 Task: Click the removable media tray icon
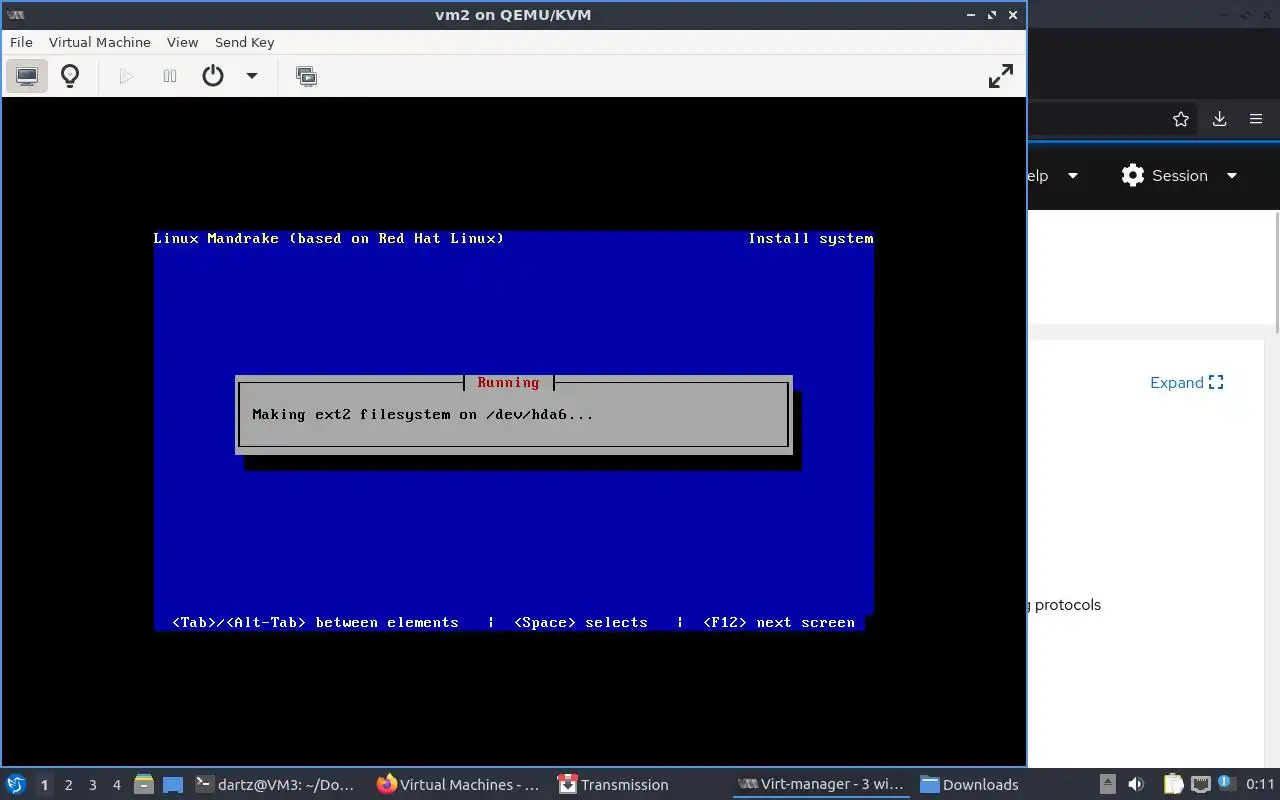1108,785
